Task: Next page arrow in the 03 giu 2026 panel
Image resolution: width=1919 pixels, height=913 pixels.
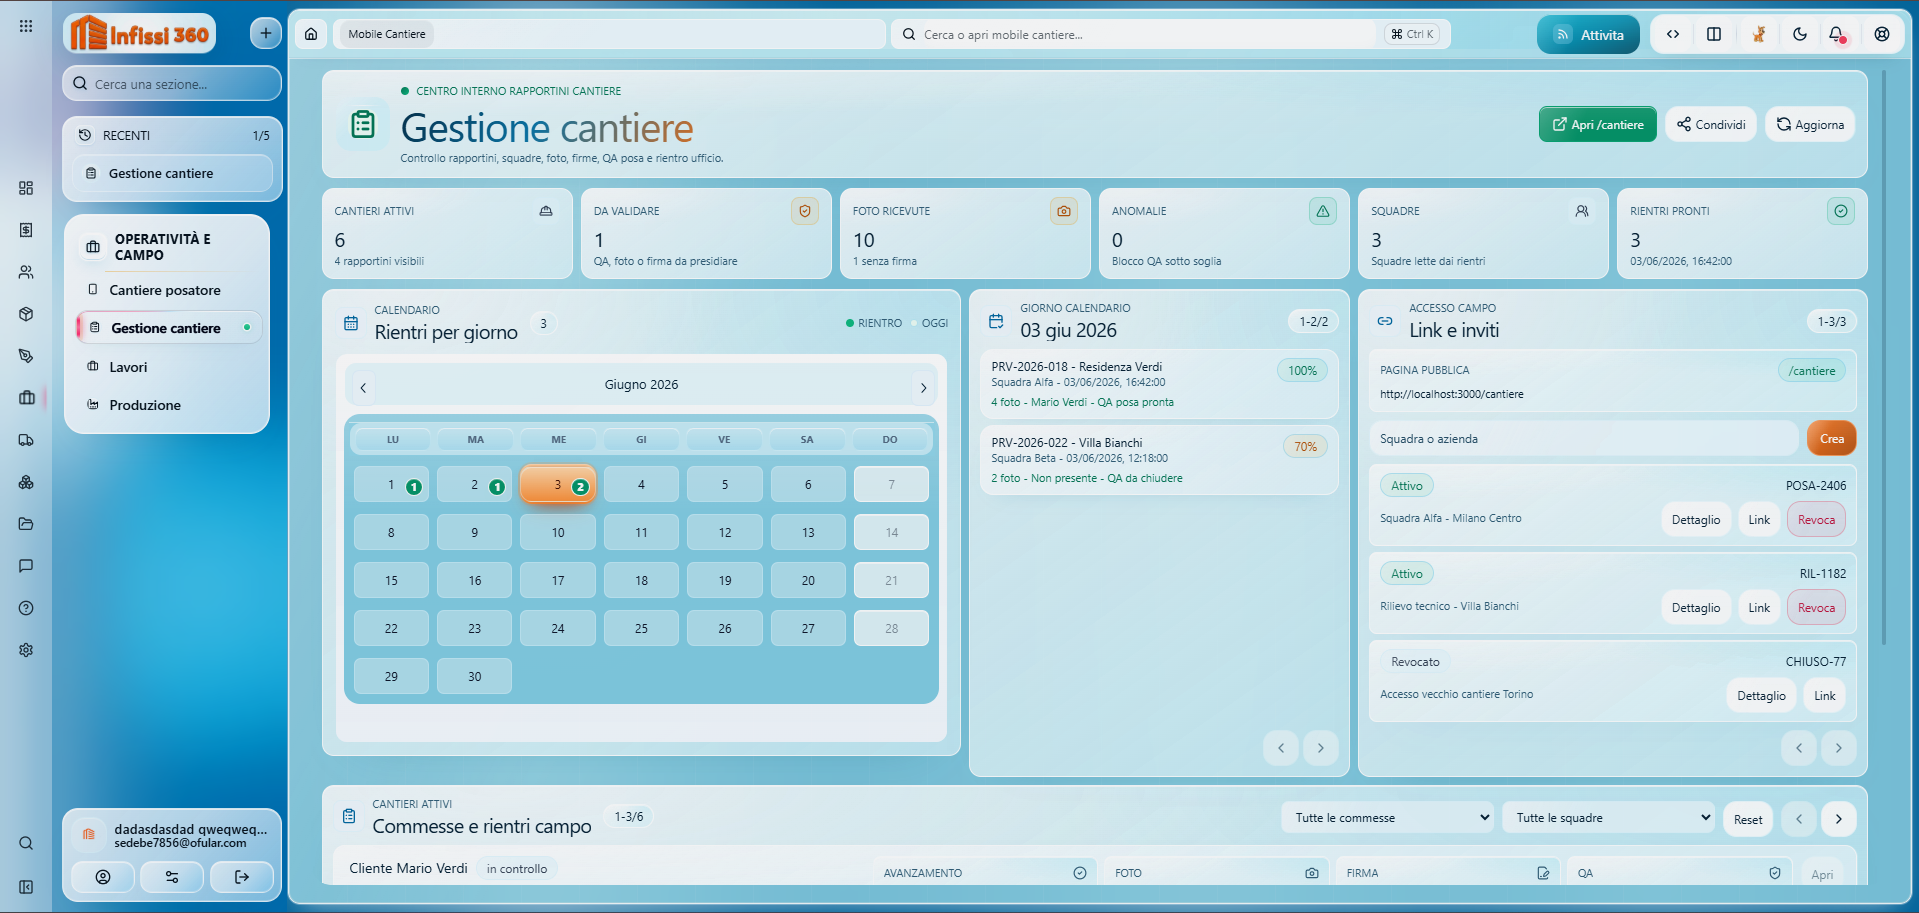Action: click(1320, 748)
